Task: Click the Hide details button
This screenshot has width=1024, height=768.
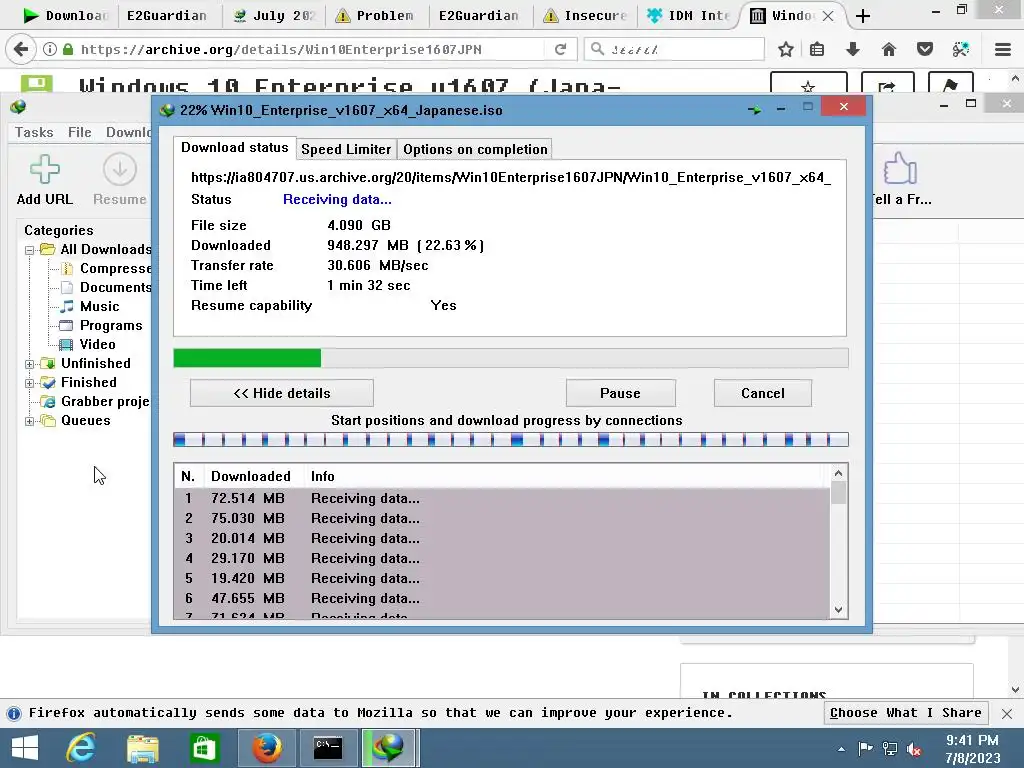Action: coord(282,393)
